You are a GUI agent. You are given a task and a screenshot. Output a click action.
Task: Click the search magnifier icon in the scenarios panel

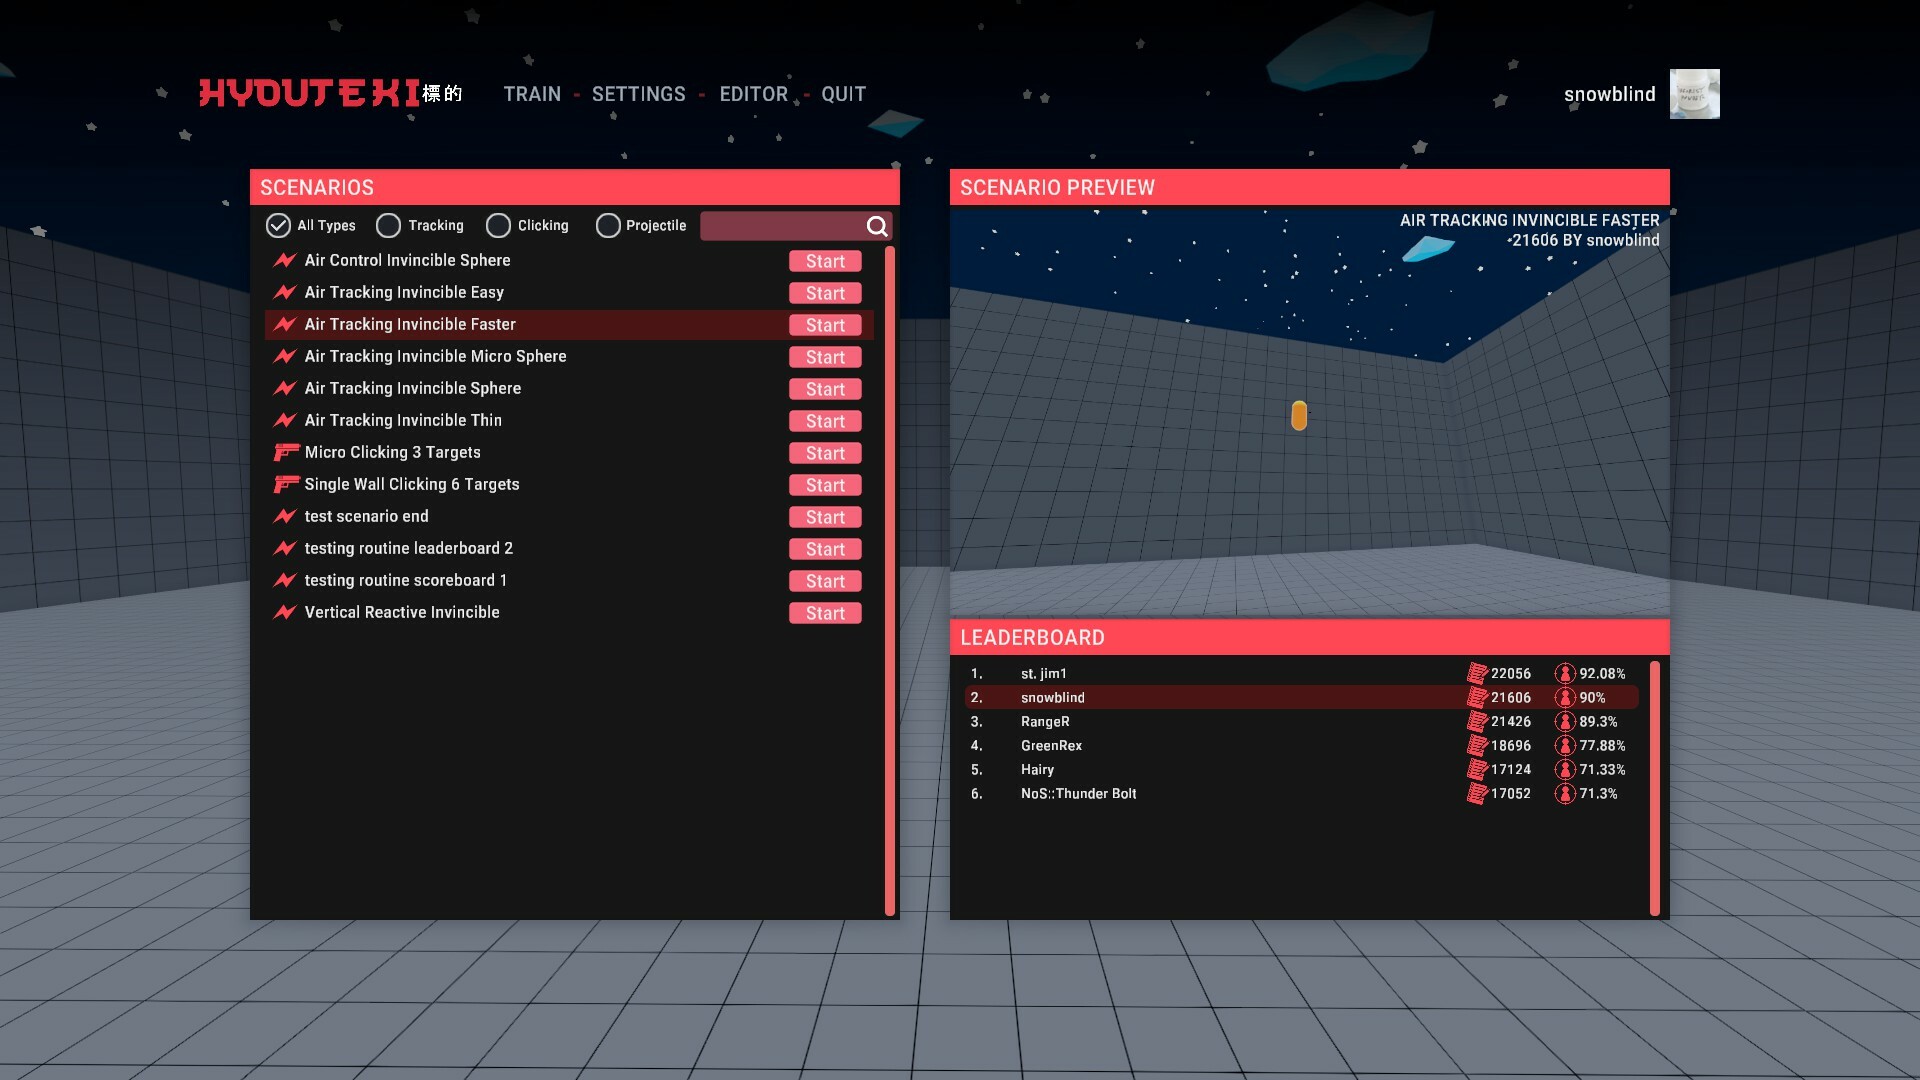click(x=876, y=226)
